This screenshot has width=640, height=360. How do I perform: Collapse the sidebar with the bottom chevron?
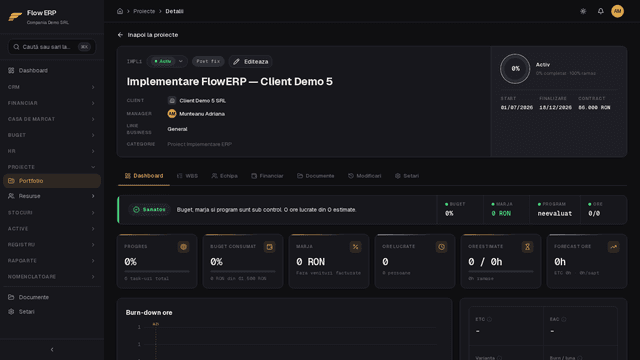pyautogui.click(x=52, y=349)
